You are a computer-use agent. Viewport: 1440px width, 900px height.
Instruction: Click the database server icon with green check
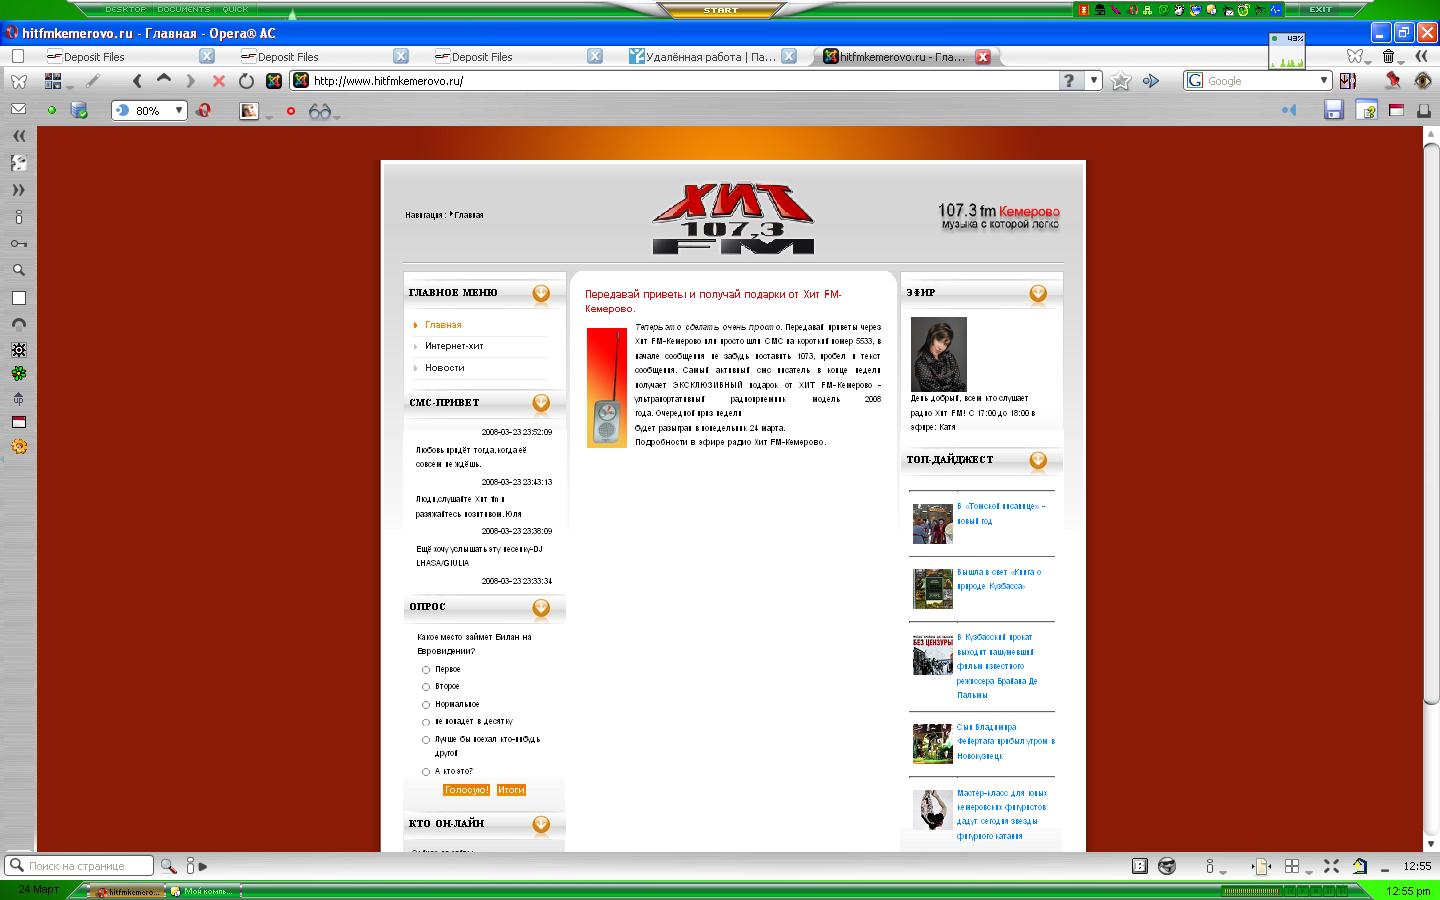[x=79, y=110]
